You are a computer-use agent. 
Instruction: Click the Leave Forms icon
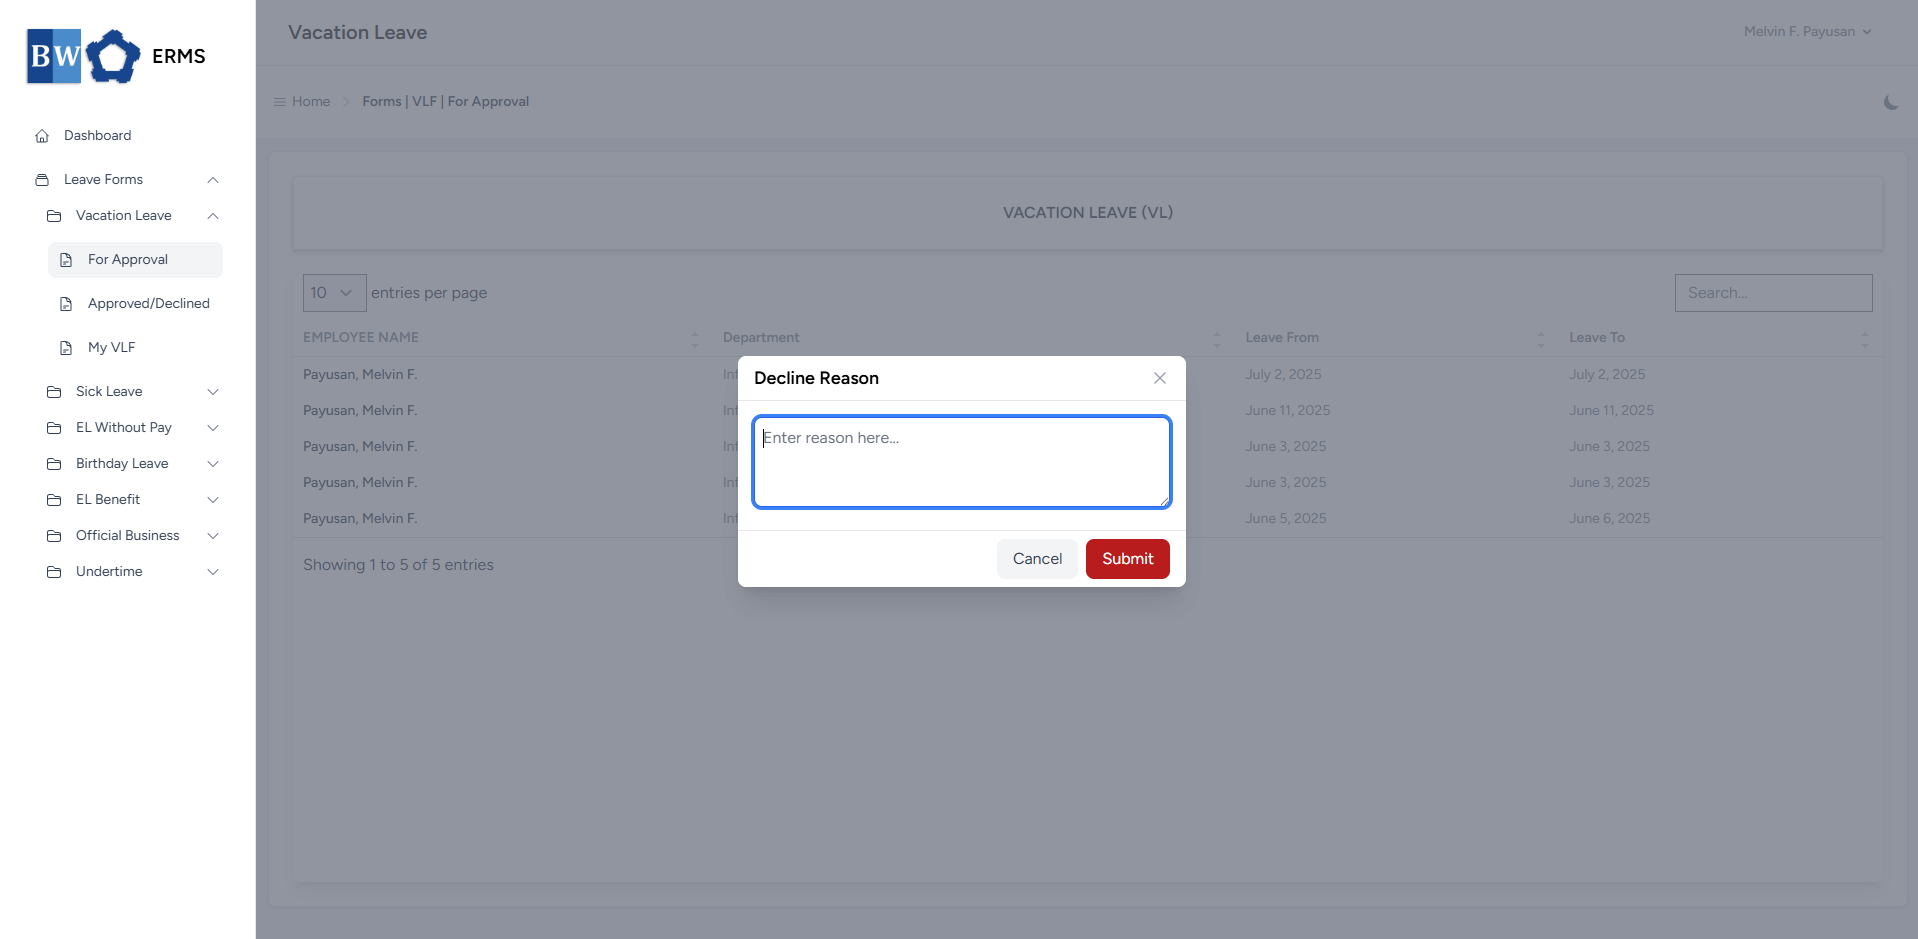[42, 180]
